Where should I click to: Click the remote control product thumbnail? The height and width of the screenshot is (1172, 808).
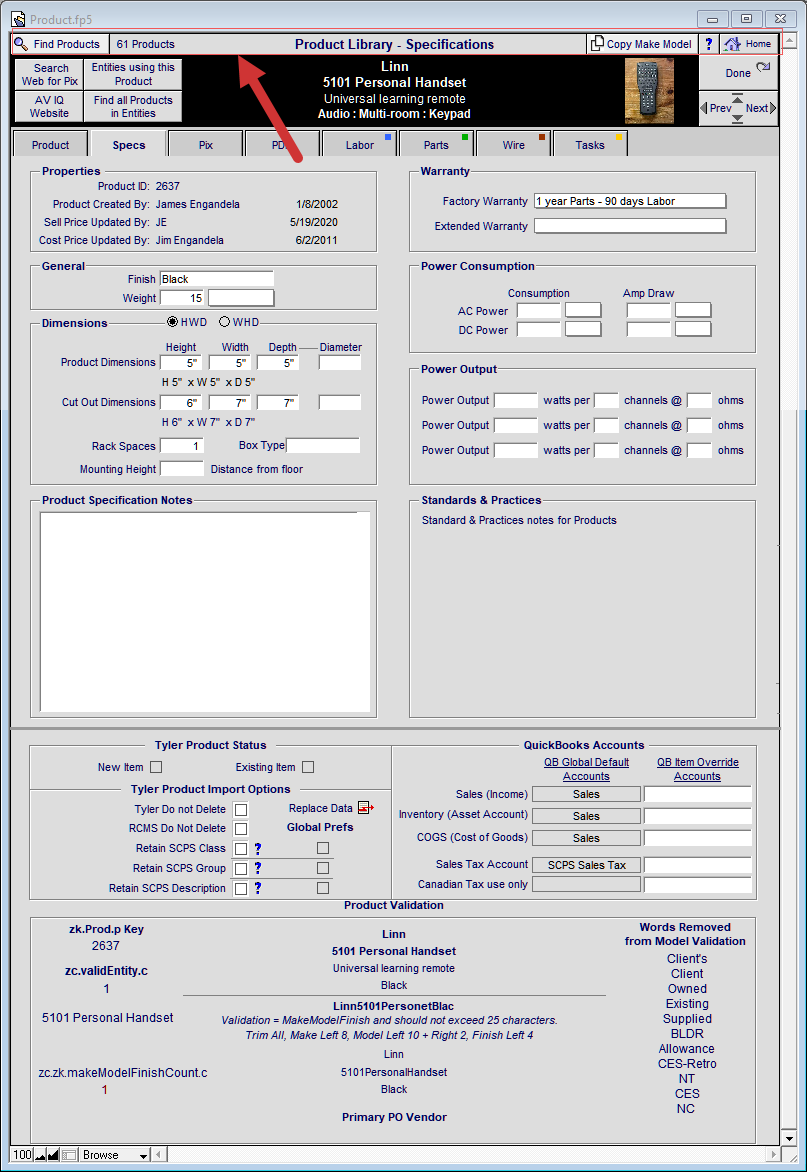(649, 91)
